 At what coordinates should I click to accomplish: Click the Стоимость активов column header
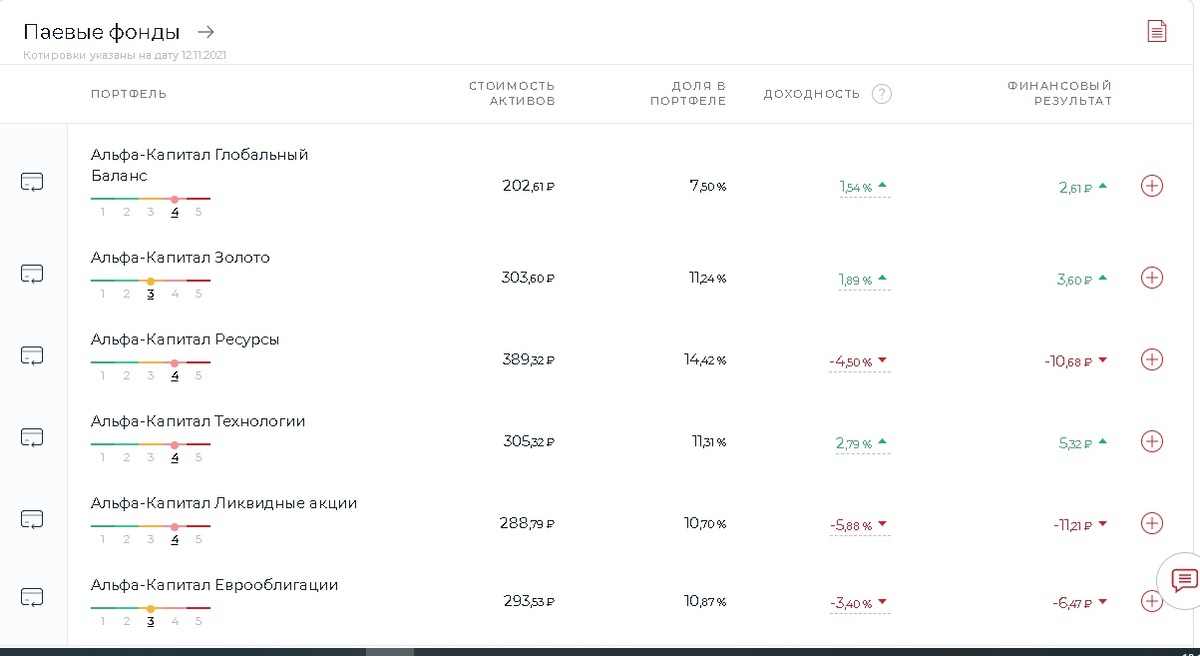(x=512, y=94)
